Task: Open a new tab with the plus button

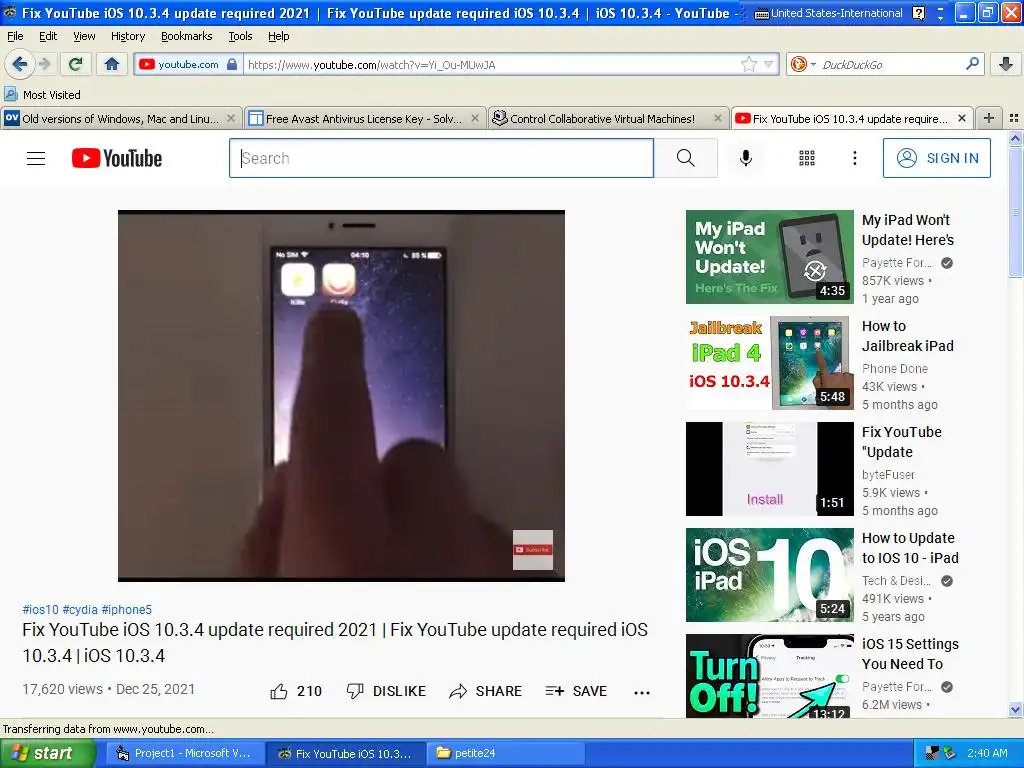Action: (989, 118)
